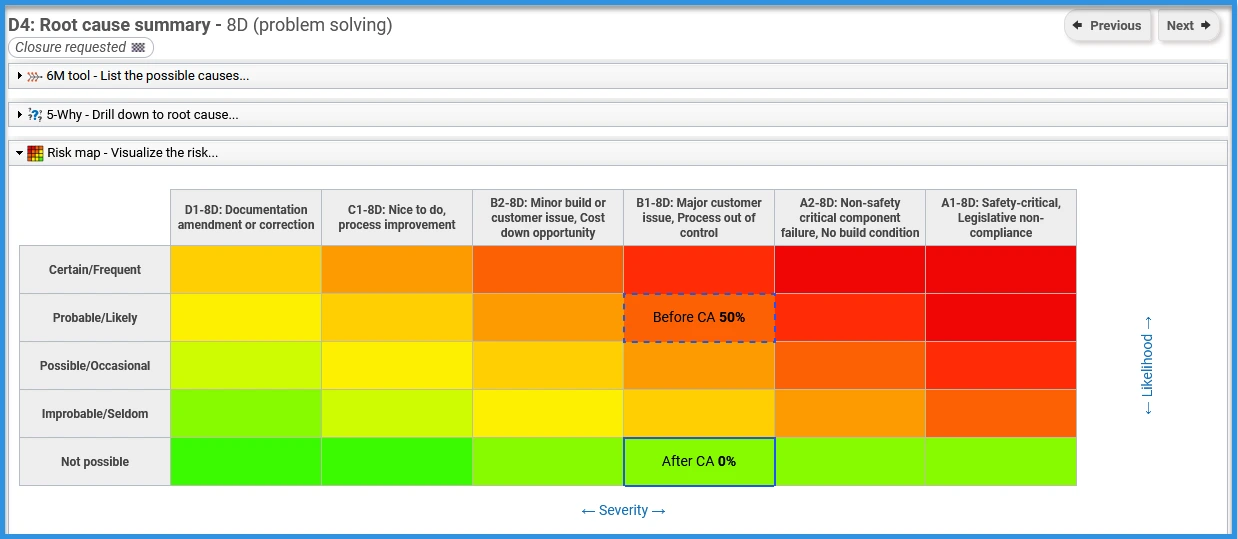Click Certain/Frequent cell under A1-8D Safety-critical
Viewport: 1238px width, 539px height.
click(1000, 270)
